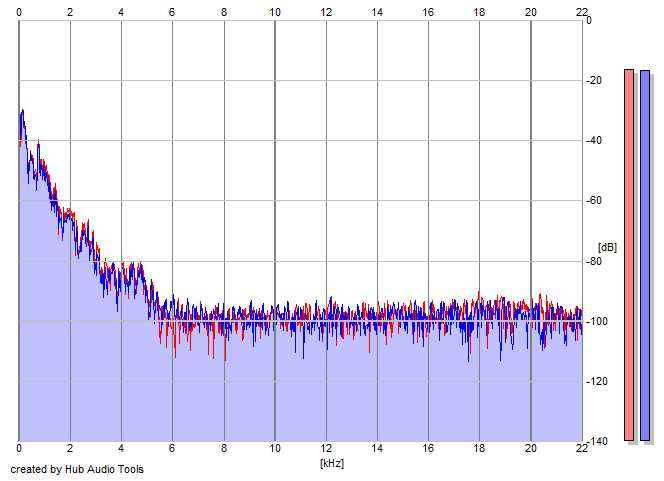Click the [dB] axis unit label
The height and width of the screenshot is (481, 664).
click(x=607, y=247)
